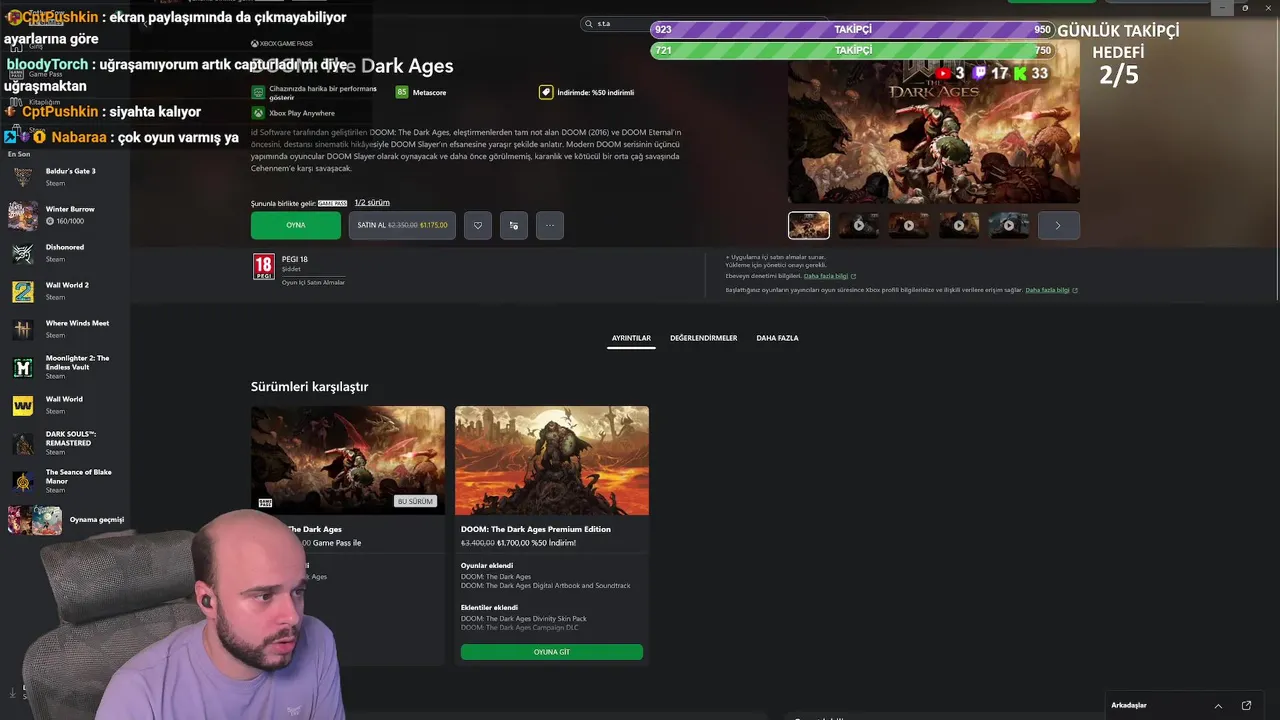Screen dimensions: 1280x720
Task: Select Dishonored in the recent list
Action: (65, 253)
